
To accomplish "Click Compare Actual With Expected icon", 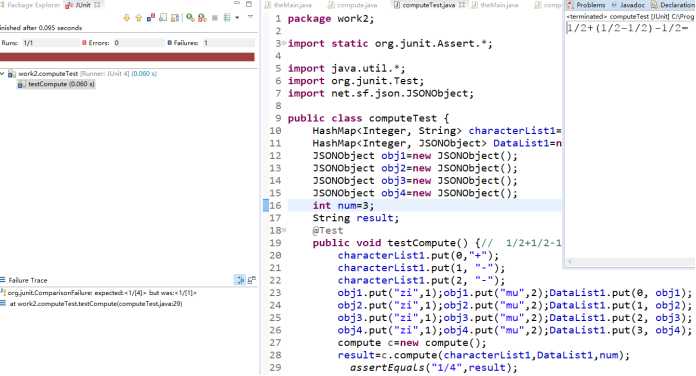I will 252,280.
